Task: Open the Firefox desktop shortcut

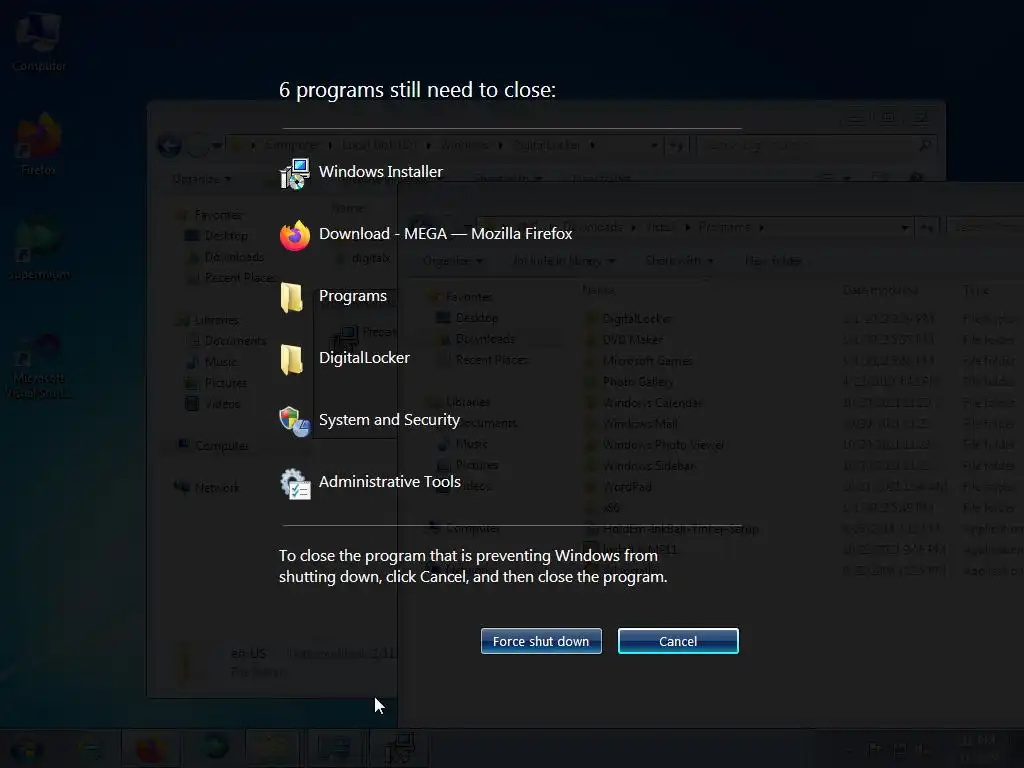Action: point(39,145)
